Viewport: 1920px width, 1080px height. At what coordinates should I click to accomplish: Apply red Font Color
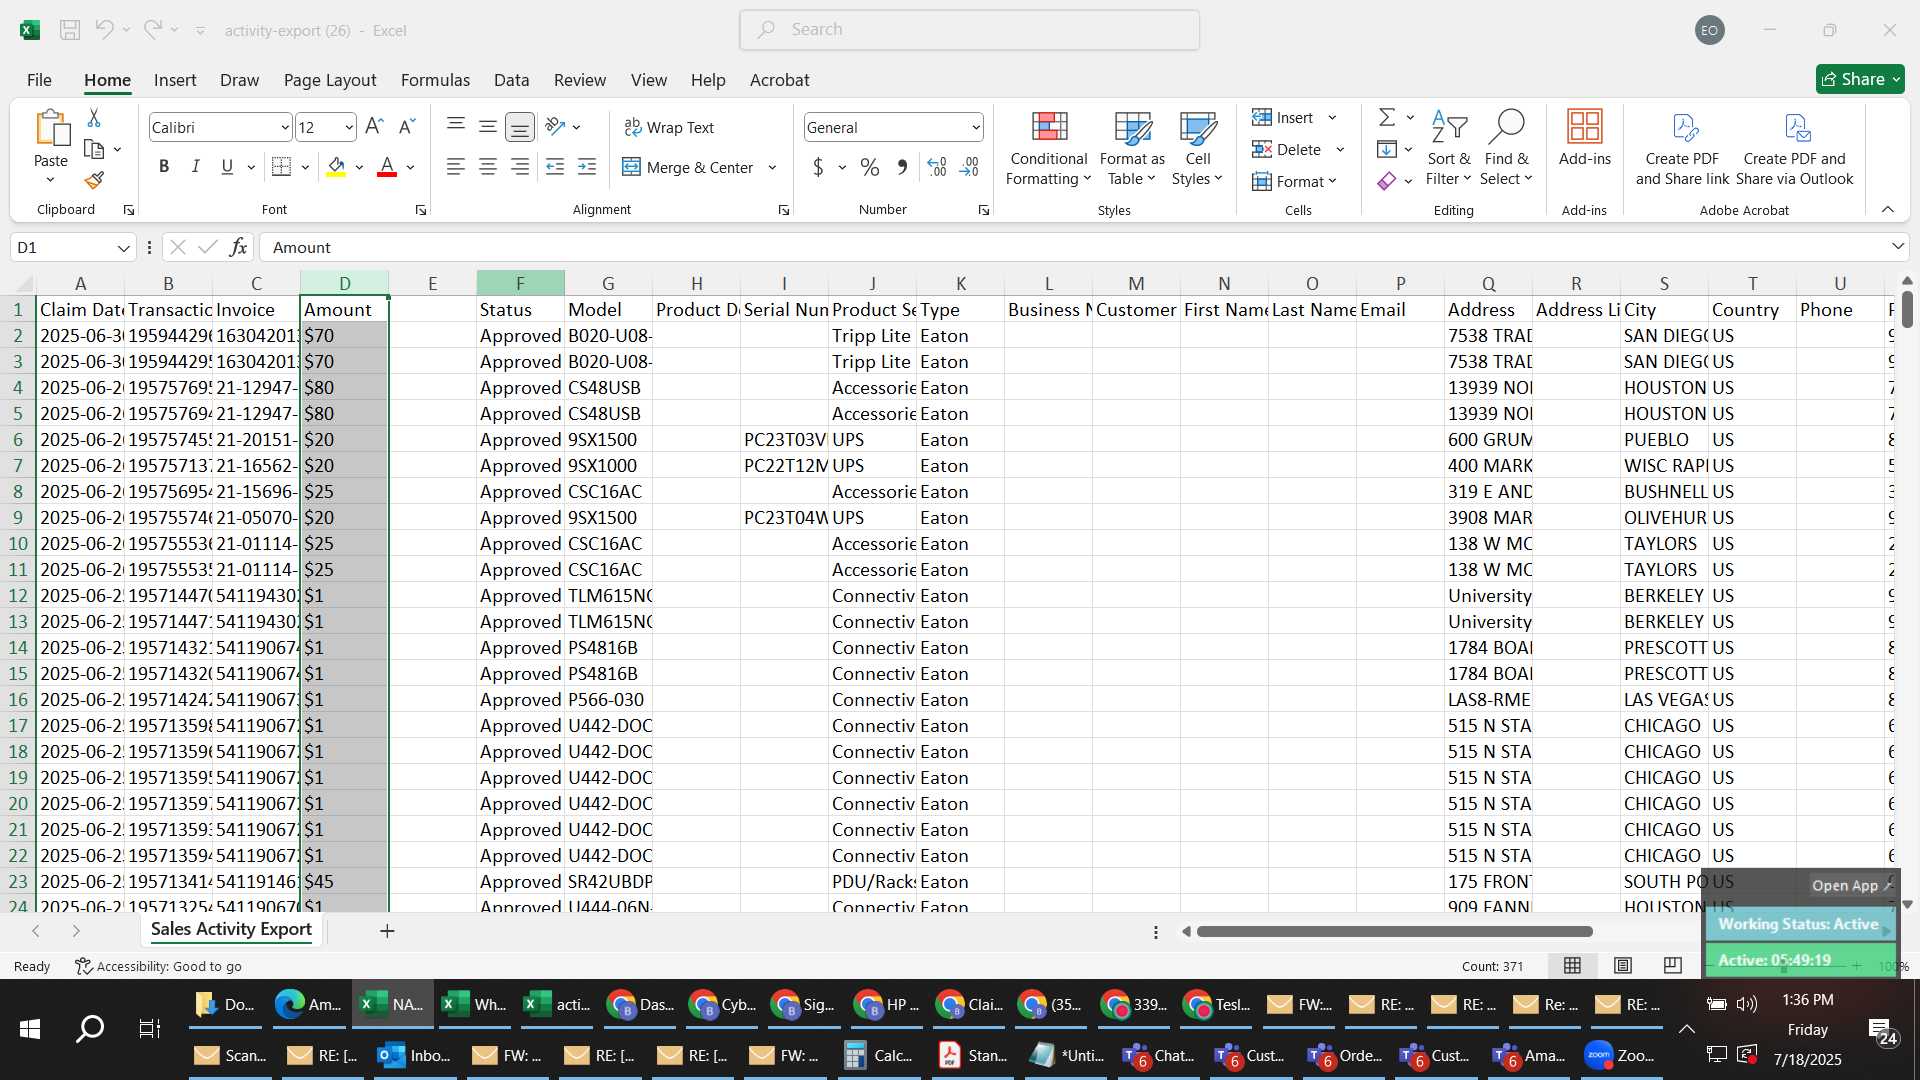[387, 167]
